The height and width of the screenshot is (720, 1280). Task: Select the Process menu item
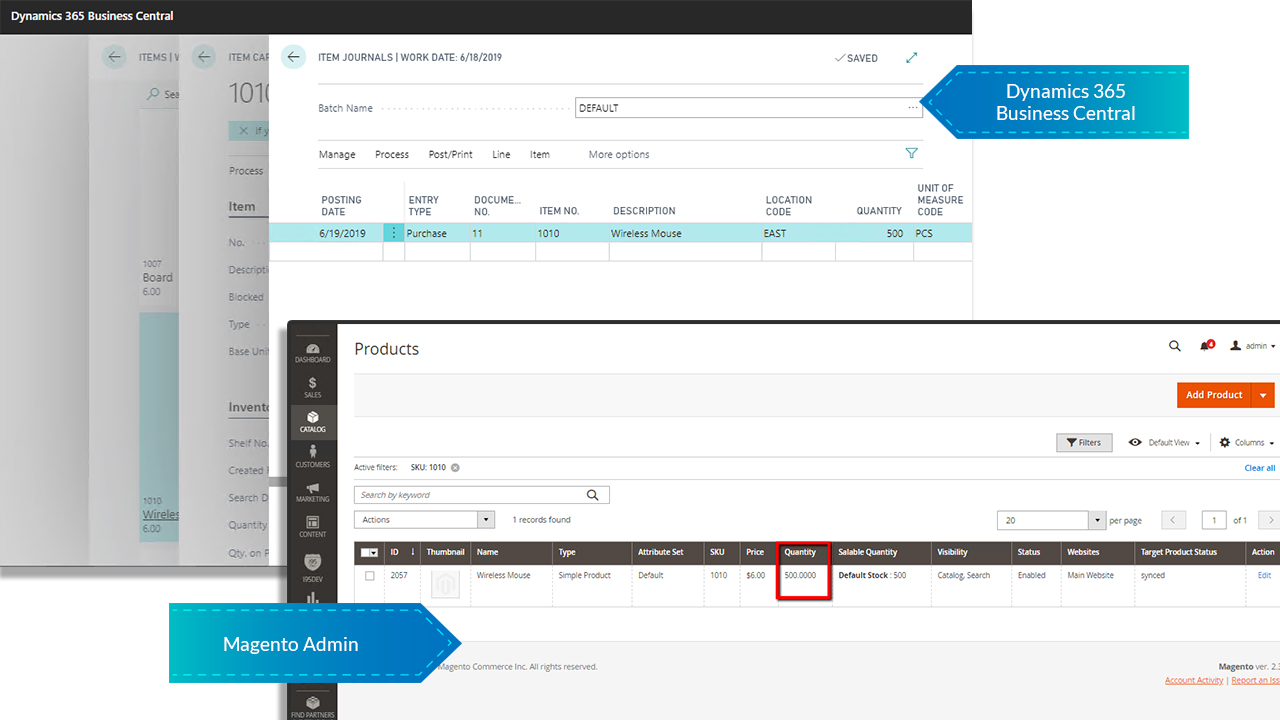(x=391, y=154)
